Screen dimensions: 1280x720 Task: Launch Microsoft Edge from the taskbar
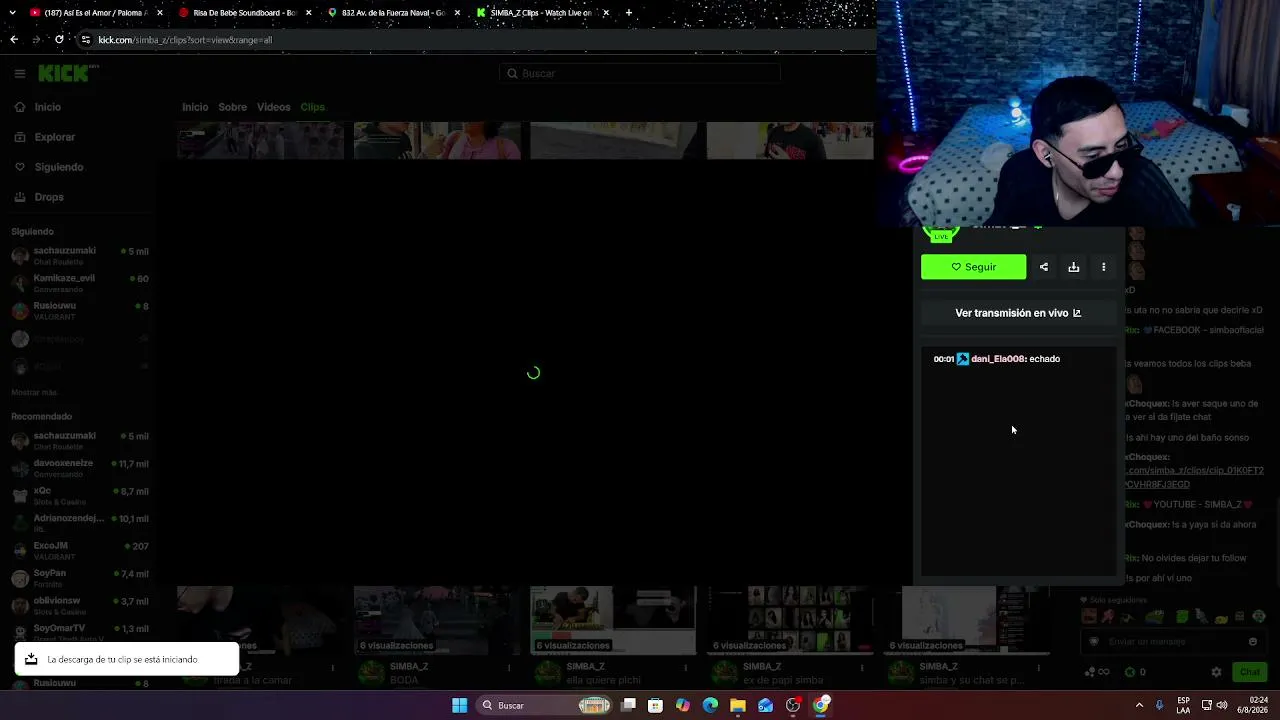(x=710, y=705)
